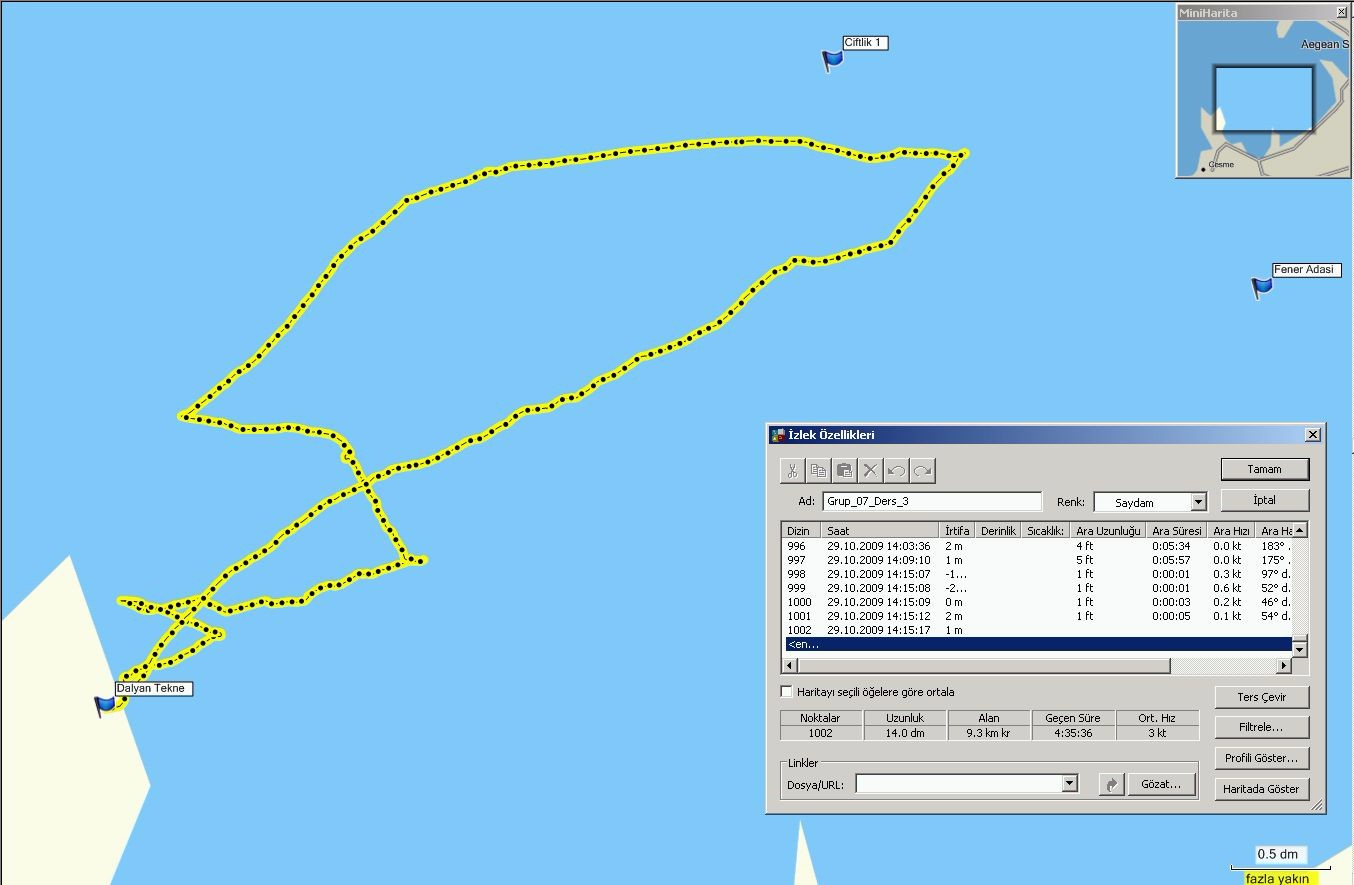Click the horizontal scrollbar thumb in point table
The height and width of the screenshot is (885, 1354).
click(x=983, y=665)
